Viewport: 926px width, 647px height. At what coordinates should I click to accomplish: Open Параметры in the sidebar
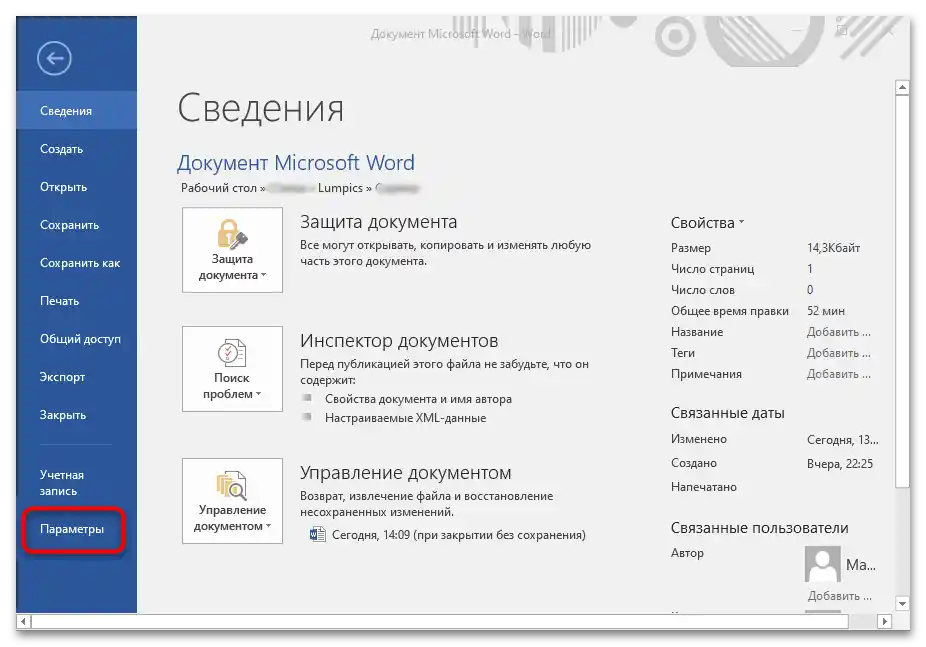[74, 529]
